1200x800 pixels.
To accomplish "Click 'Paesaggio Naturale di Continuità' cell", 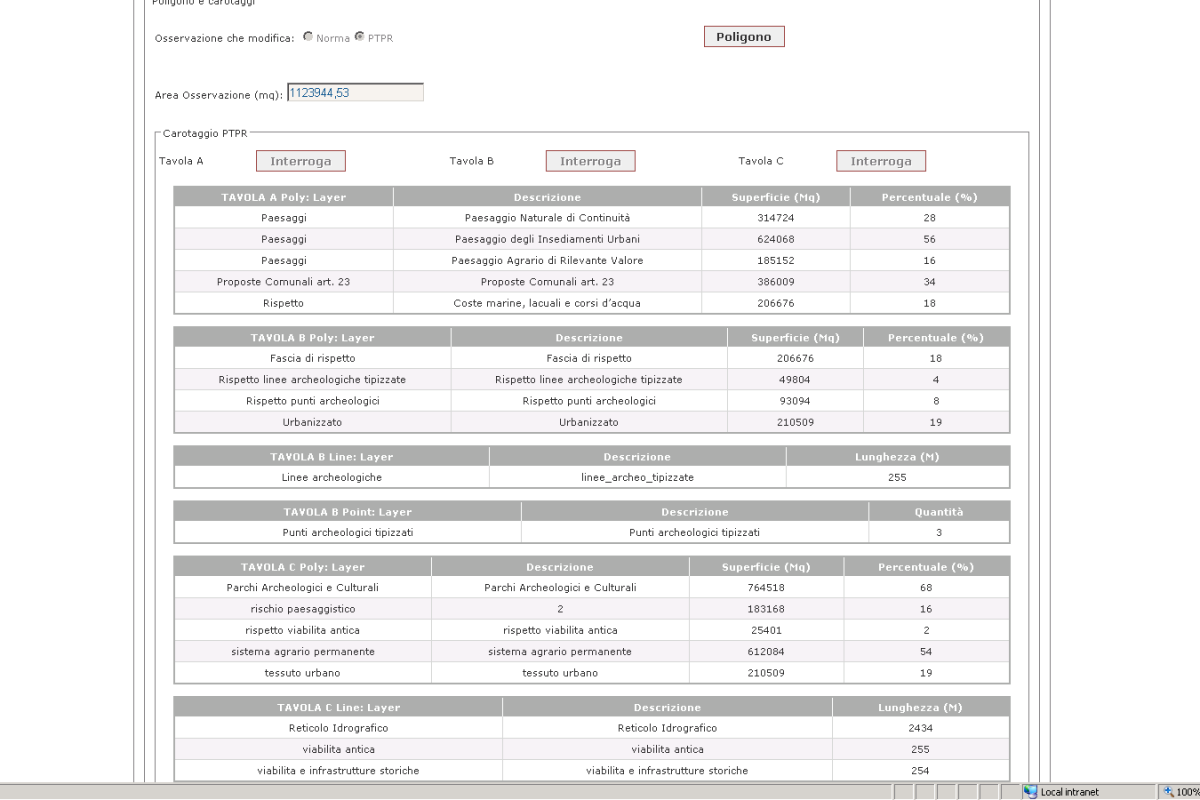I will click(547, 218).
